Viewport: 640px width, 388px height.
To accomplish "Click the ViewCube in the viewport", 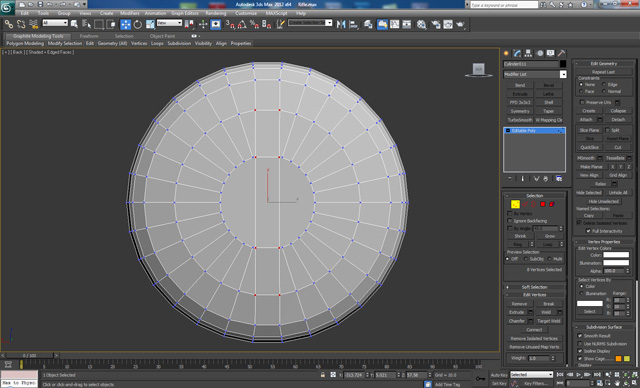I will [x=478, y=69].
